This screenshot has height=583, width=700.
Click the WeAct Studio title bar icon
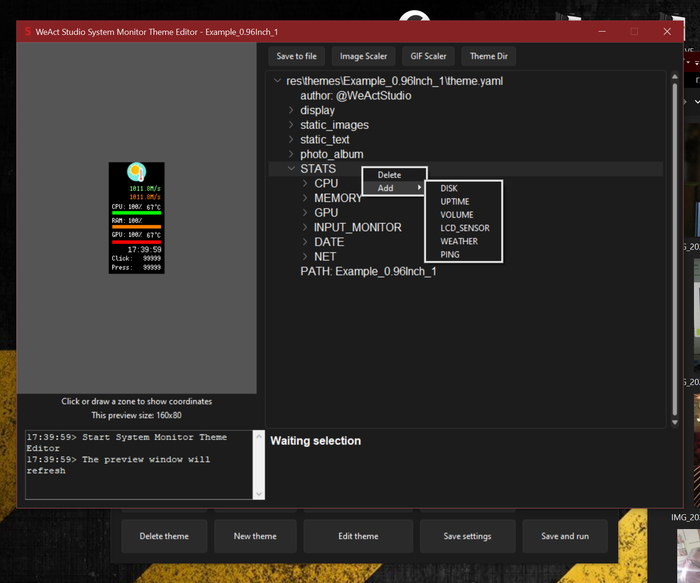tap(26, 32)
